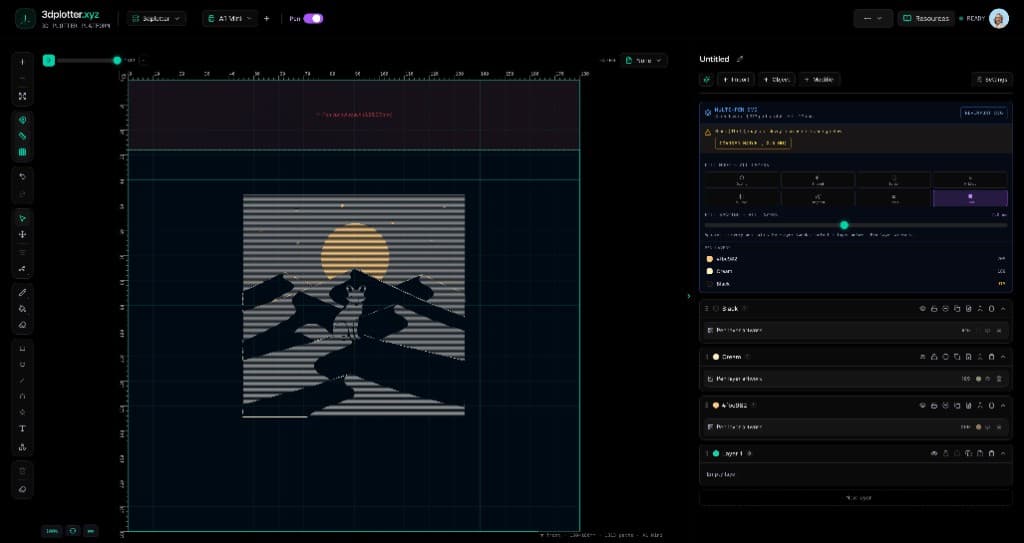Toggle the lock icon on the Cream layer

tap(934, 357)
